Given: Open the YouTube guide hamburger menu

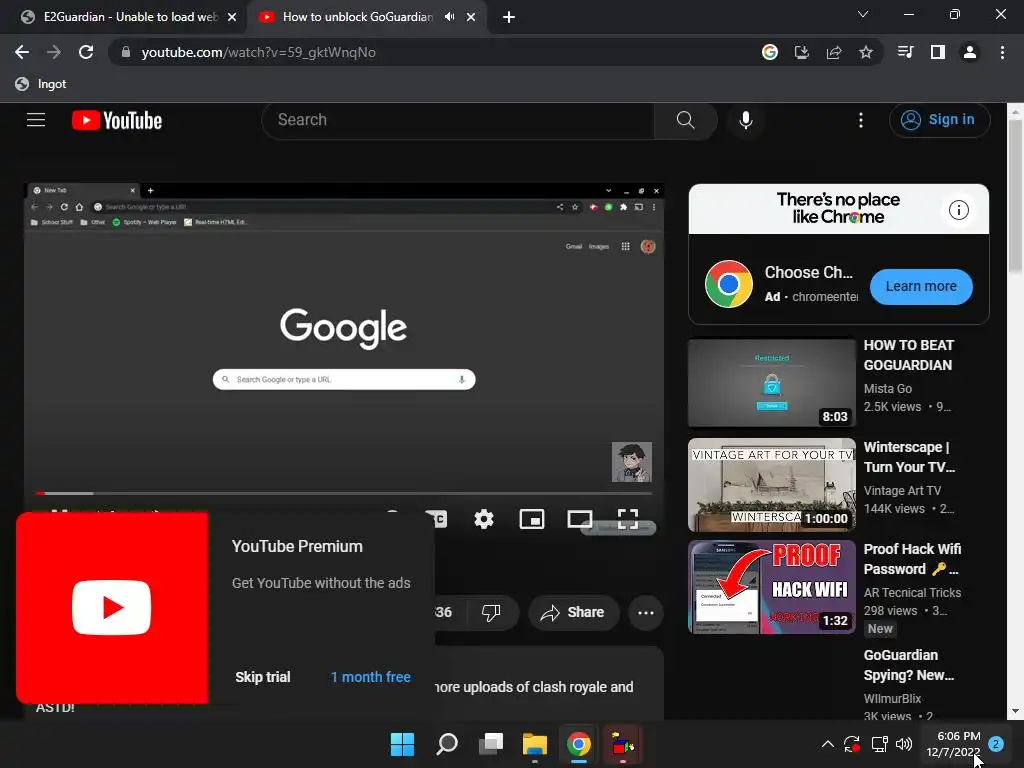Looking at the screenshot, I should tap(36, 120).
